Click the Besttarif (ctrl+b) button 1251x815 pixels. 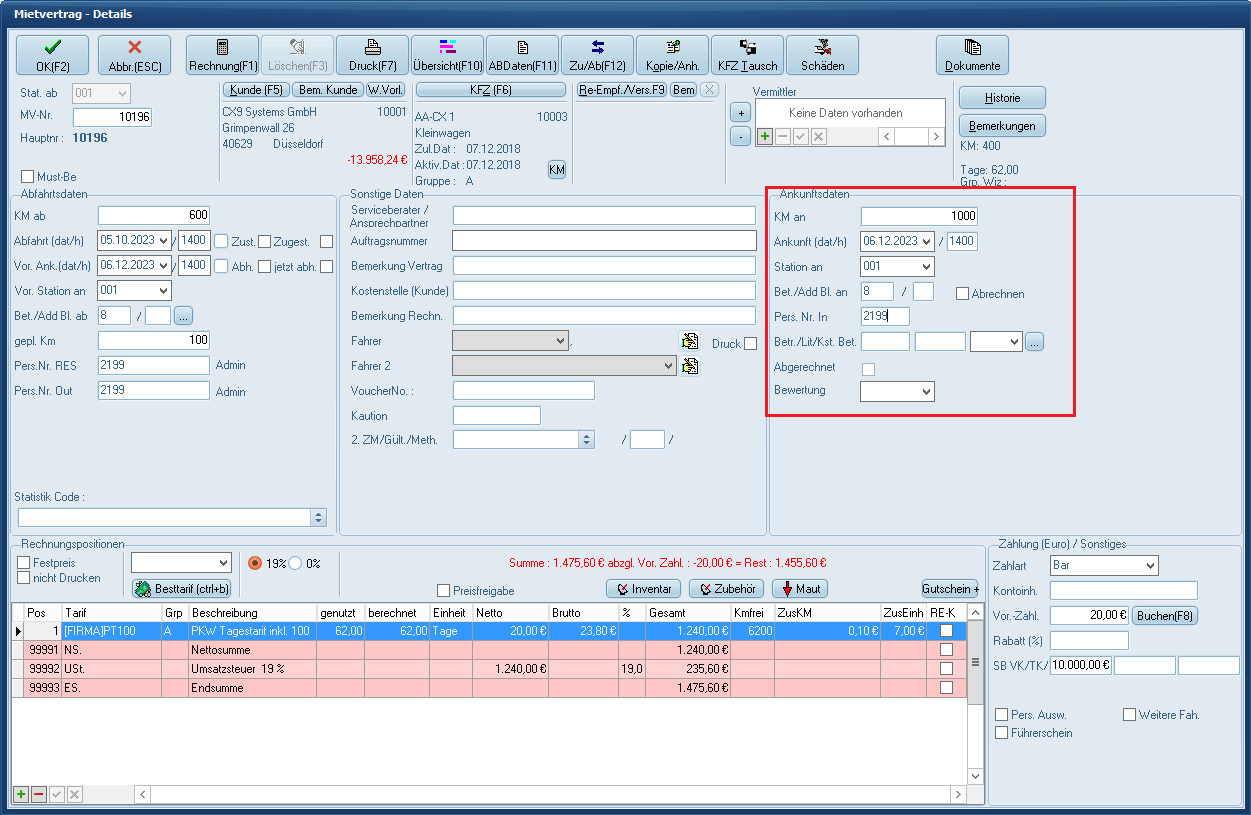tap(182, 589)
